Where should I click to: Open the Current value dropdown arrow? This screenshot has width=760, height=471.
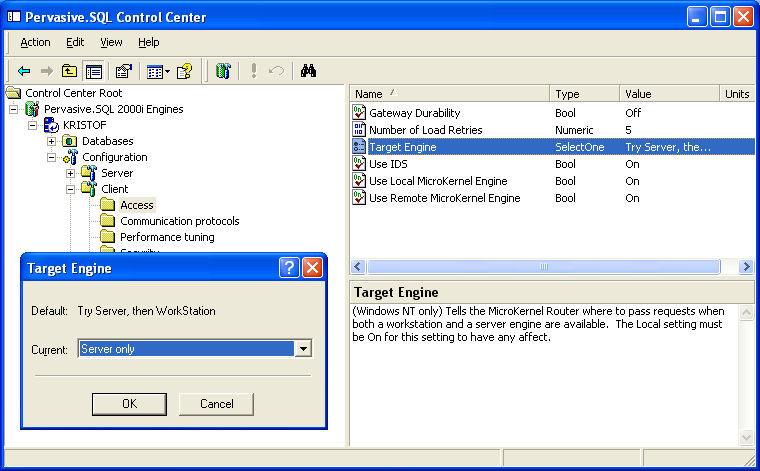click(303, 348)
